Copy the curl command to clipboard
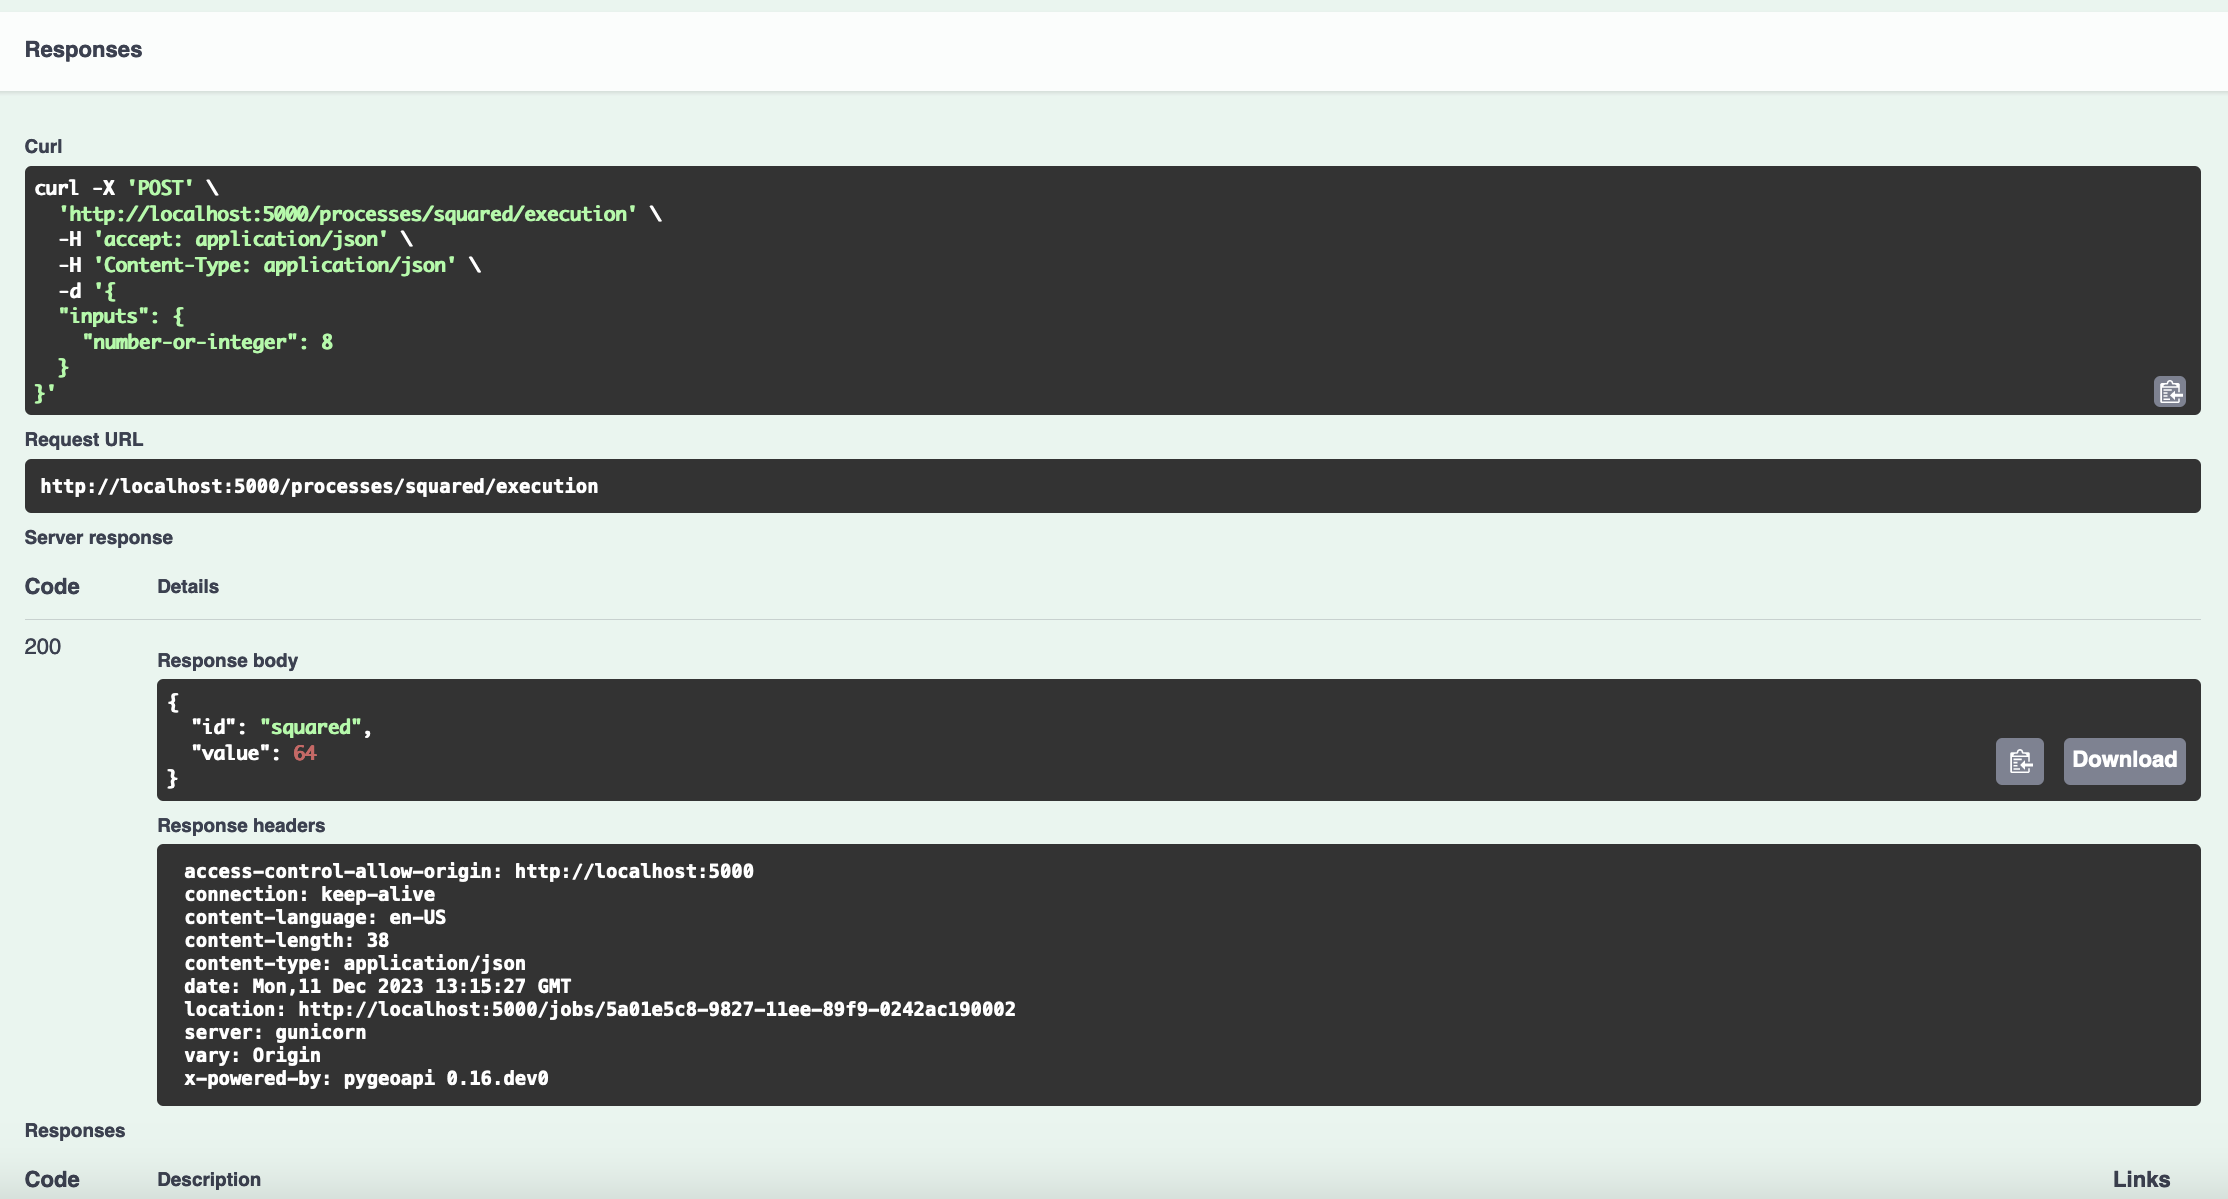This screenshot has height=1199, width=2228. click(2169, 391)
